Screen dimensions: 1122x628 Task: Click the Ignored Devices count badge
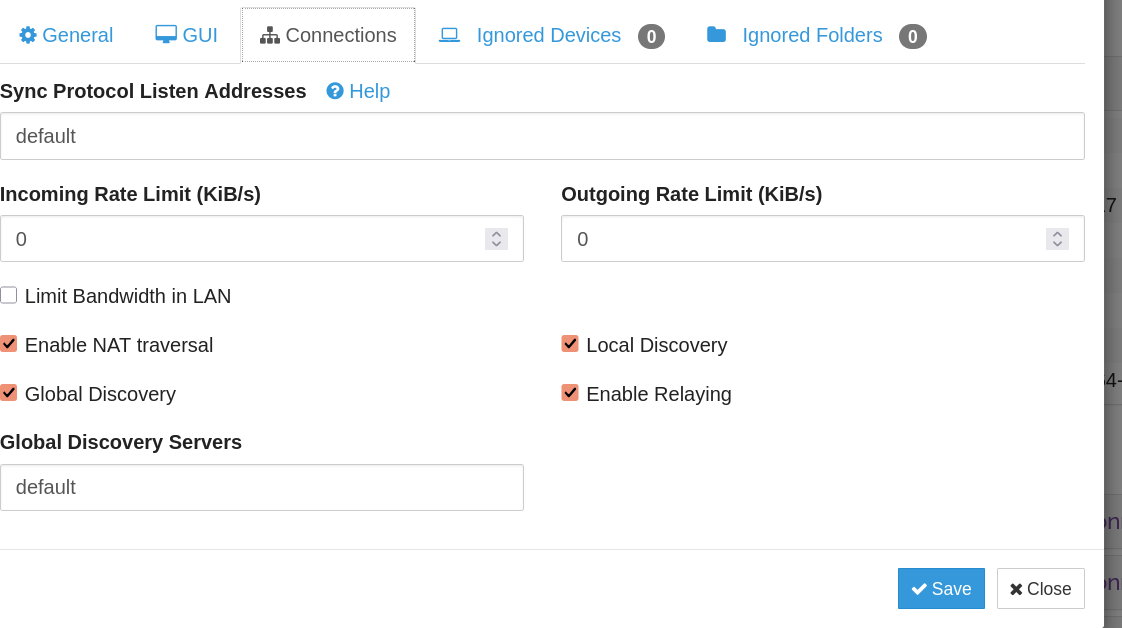pos(651,37)
